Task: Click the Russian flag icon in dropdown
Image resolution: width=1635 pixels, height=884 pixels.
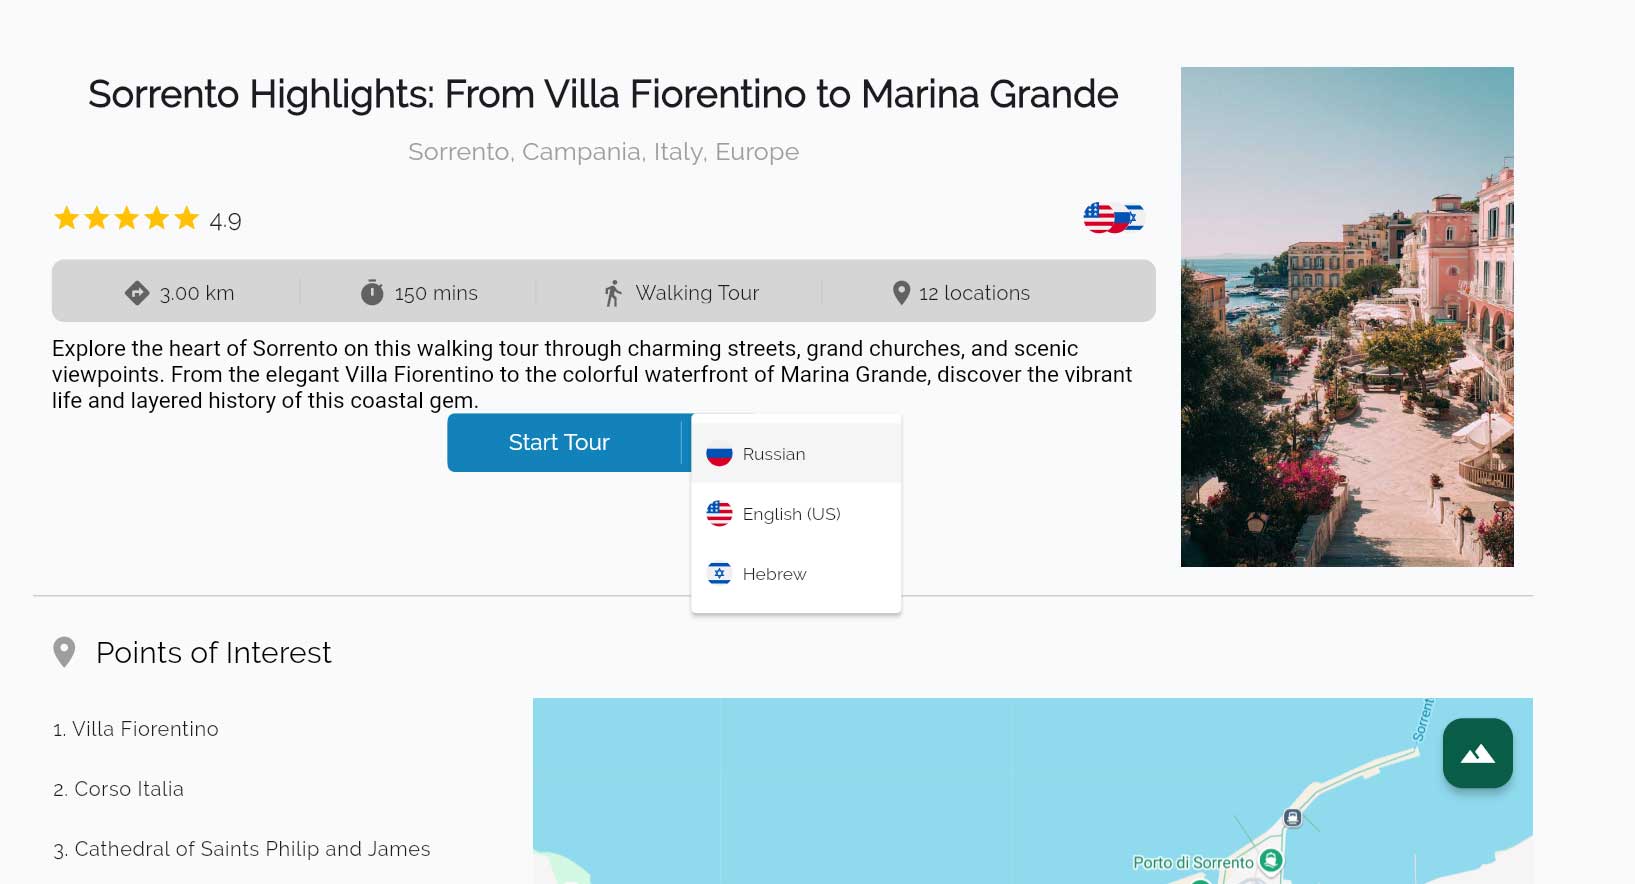Action: pyautogui.click(x=719, y=454)
